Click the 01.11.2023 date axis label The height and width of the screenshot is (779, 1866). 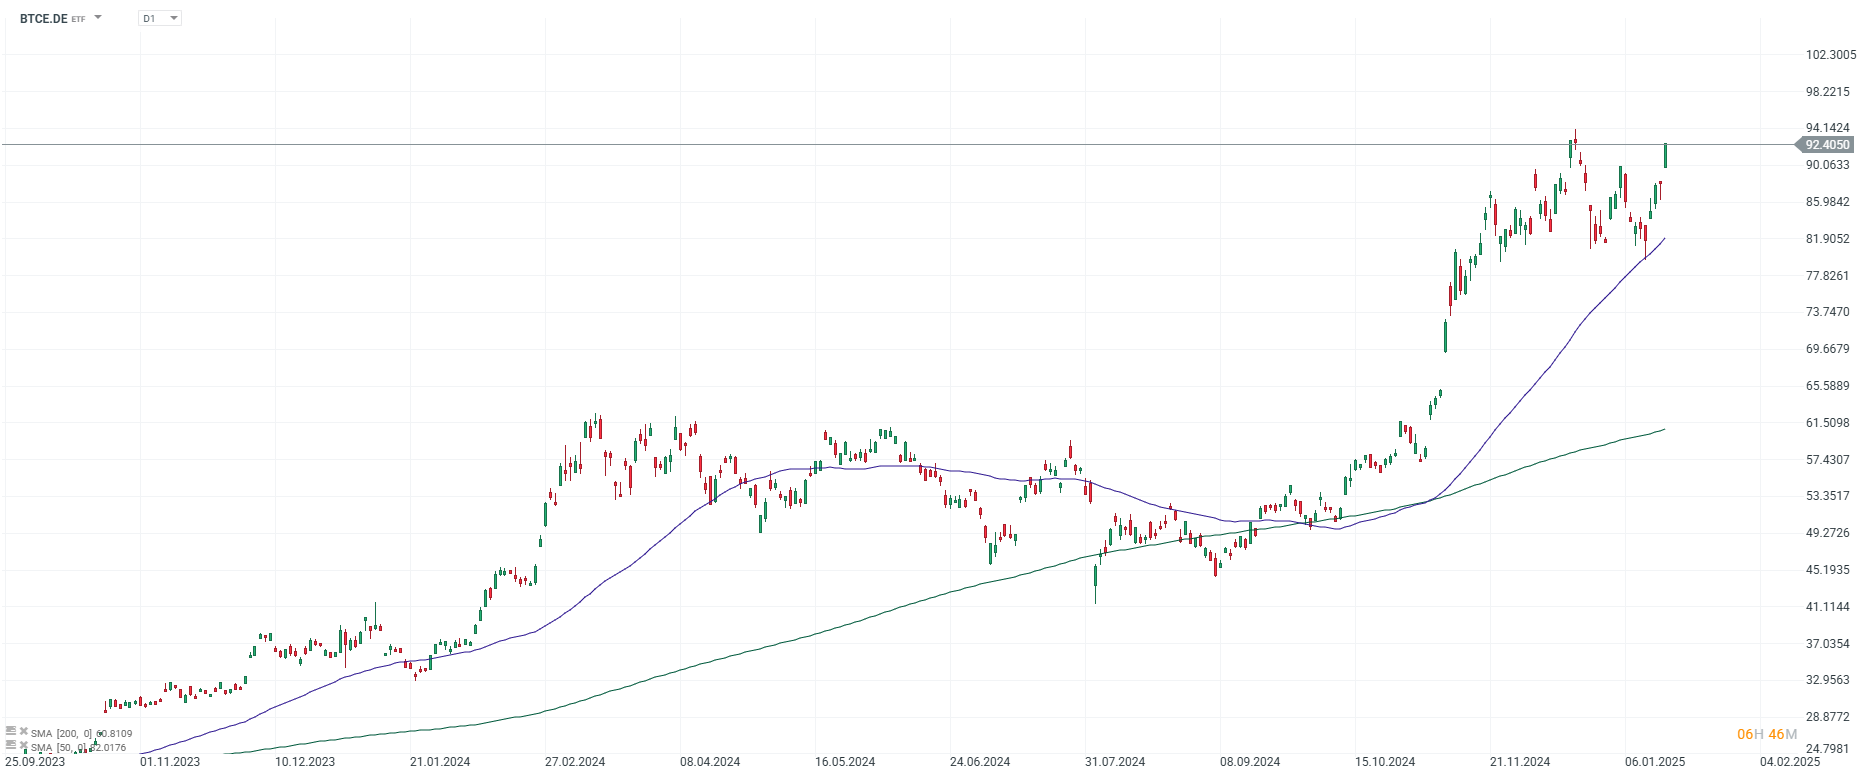coord(170,762)
